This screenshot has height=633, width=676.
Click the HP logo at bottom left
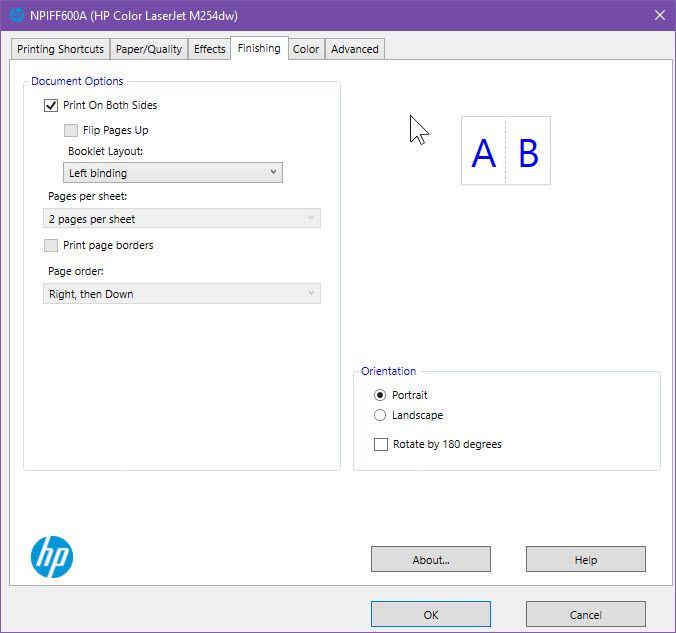[x=52, y=557]
